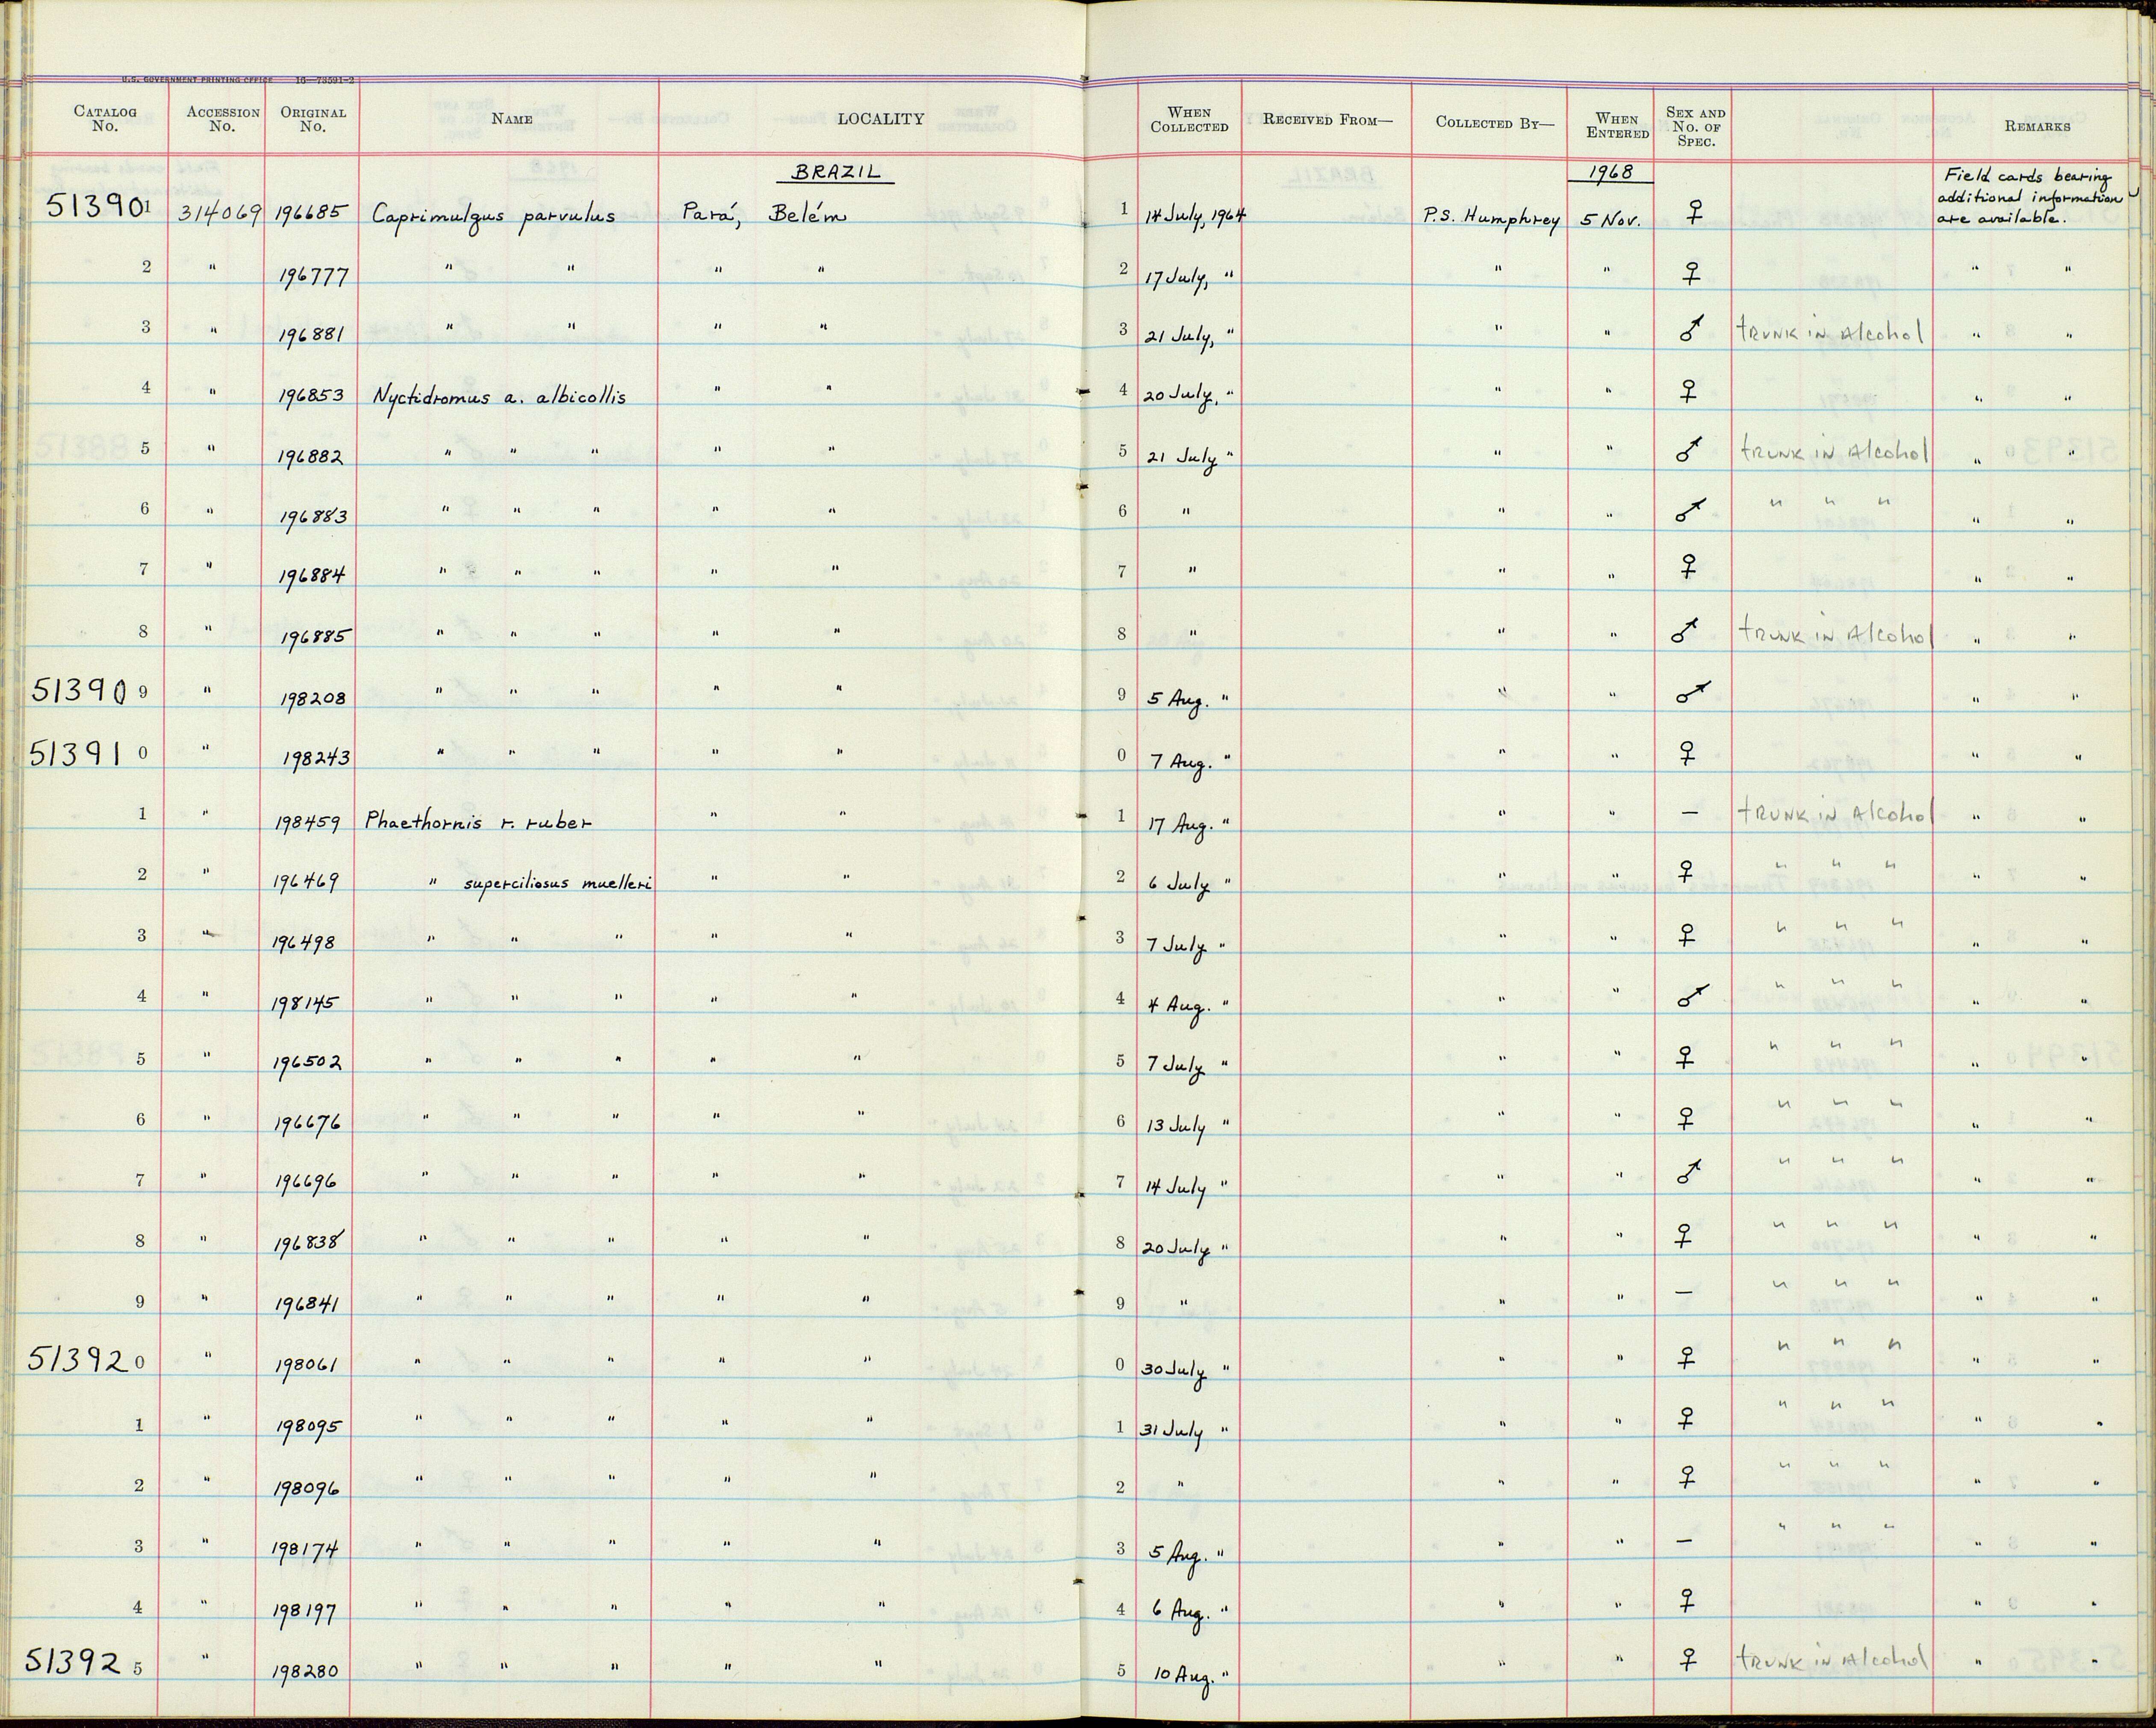The width and height of the screenshot is (2156, 1728).
Task: Click the 'Remarks' column header
Action: click(x=2037, y=126)
